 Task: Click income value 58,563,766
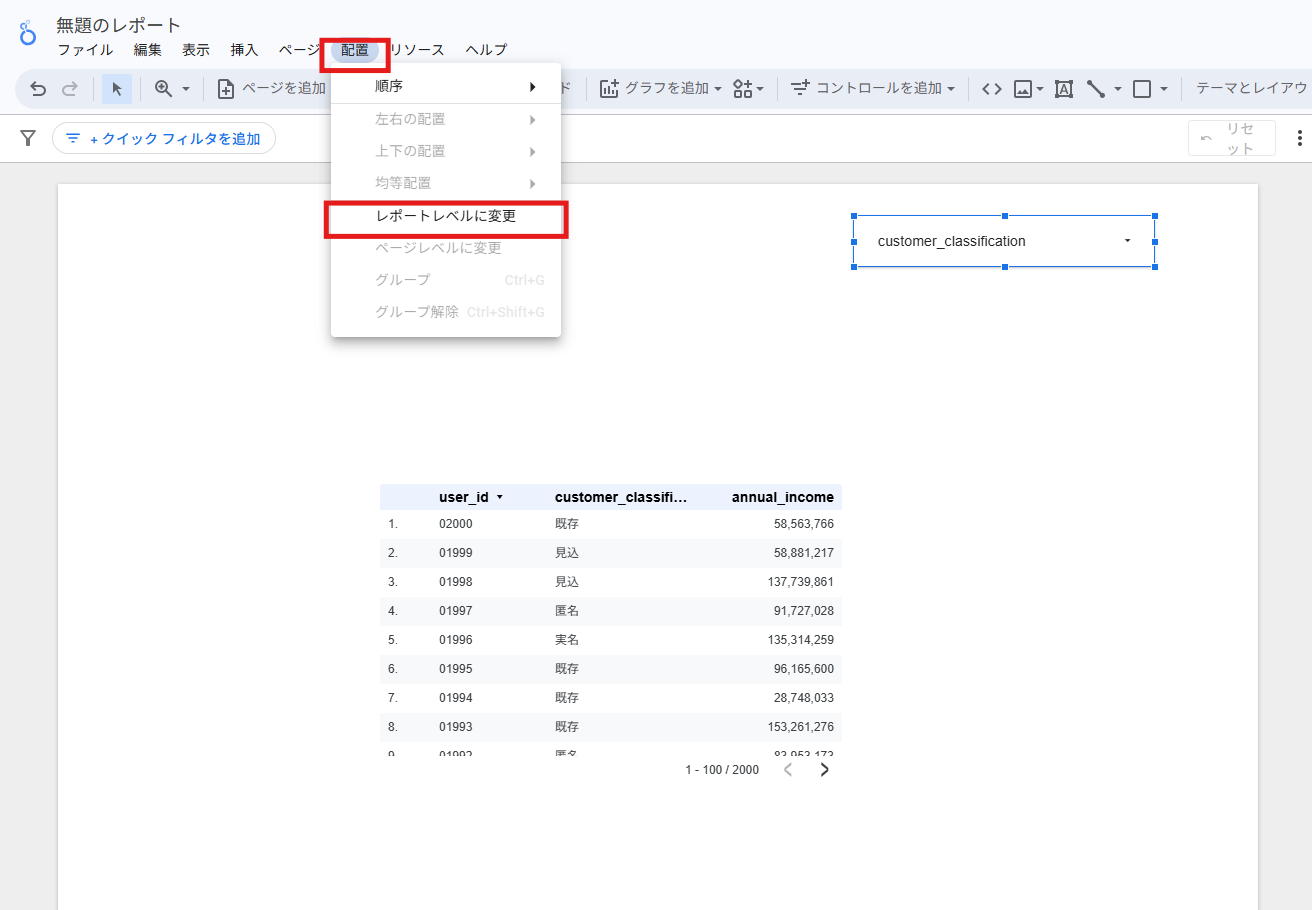pyautogui.click(x=804, y=524)
